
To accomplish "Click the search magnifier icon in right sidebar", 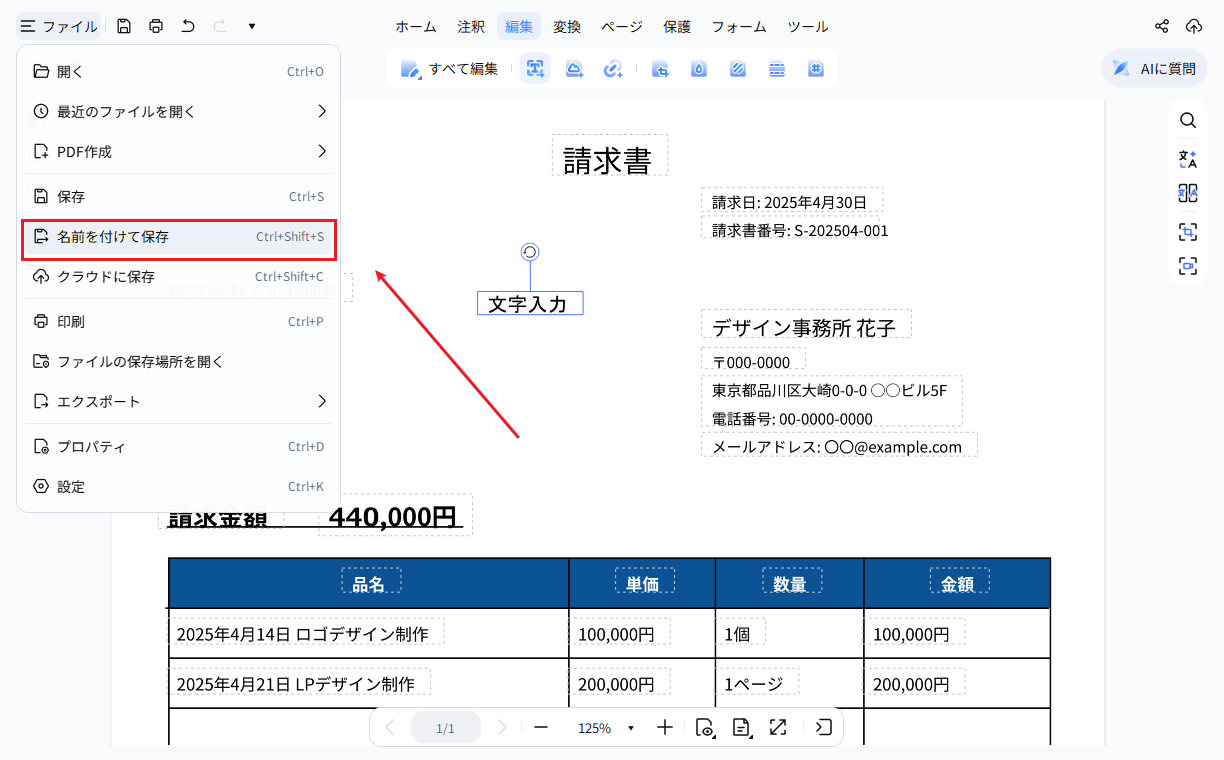I will (x=1188, y=120).
